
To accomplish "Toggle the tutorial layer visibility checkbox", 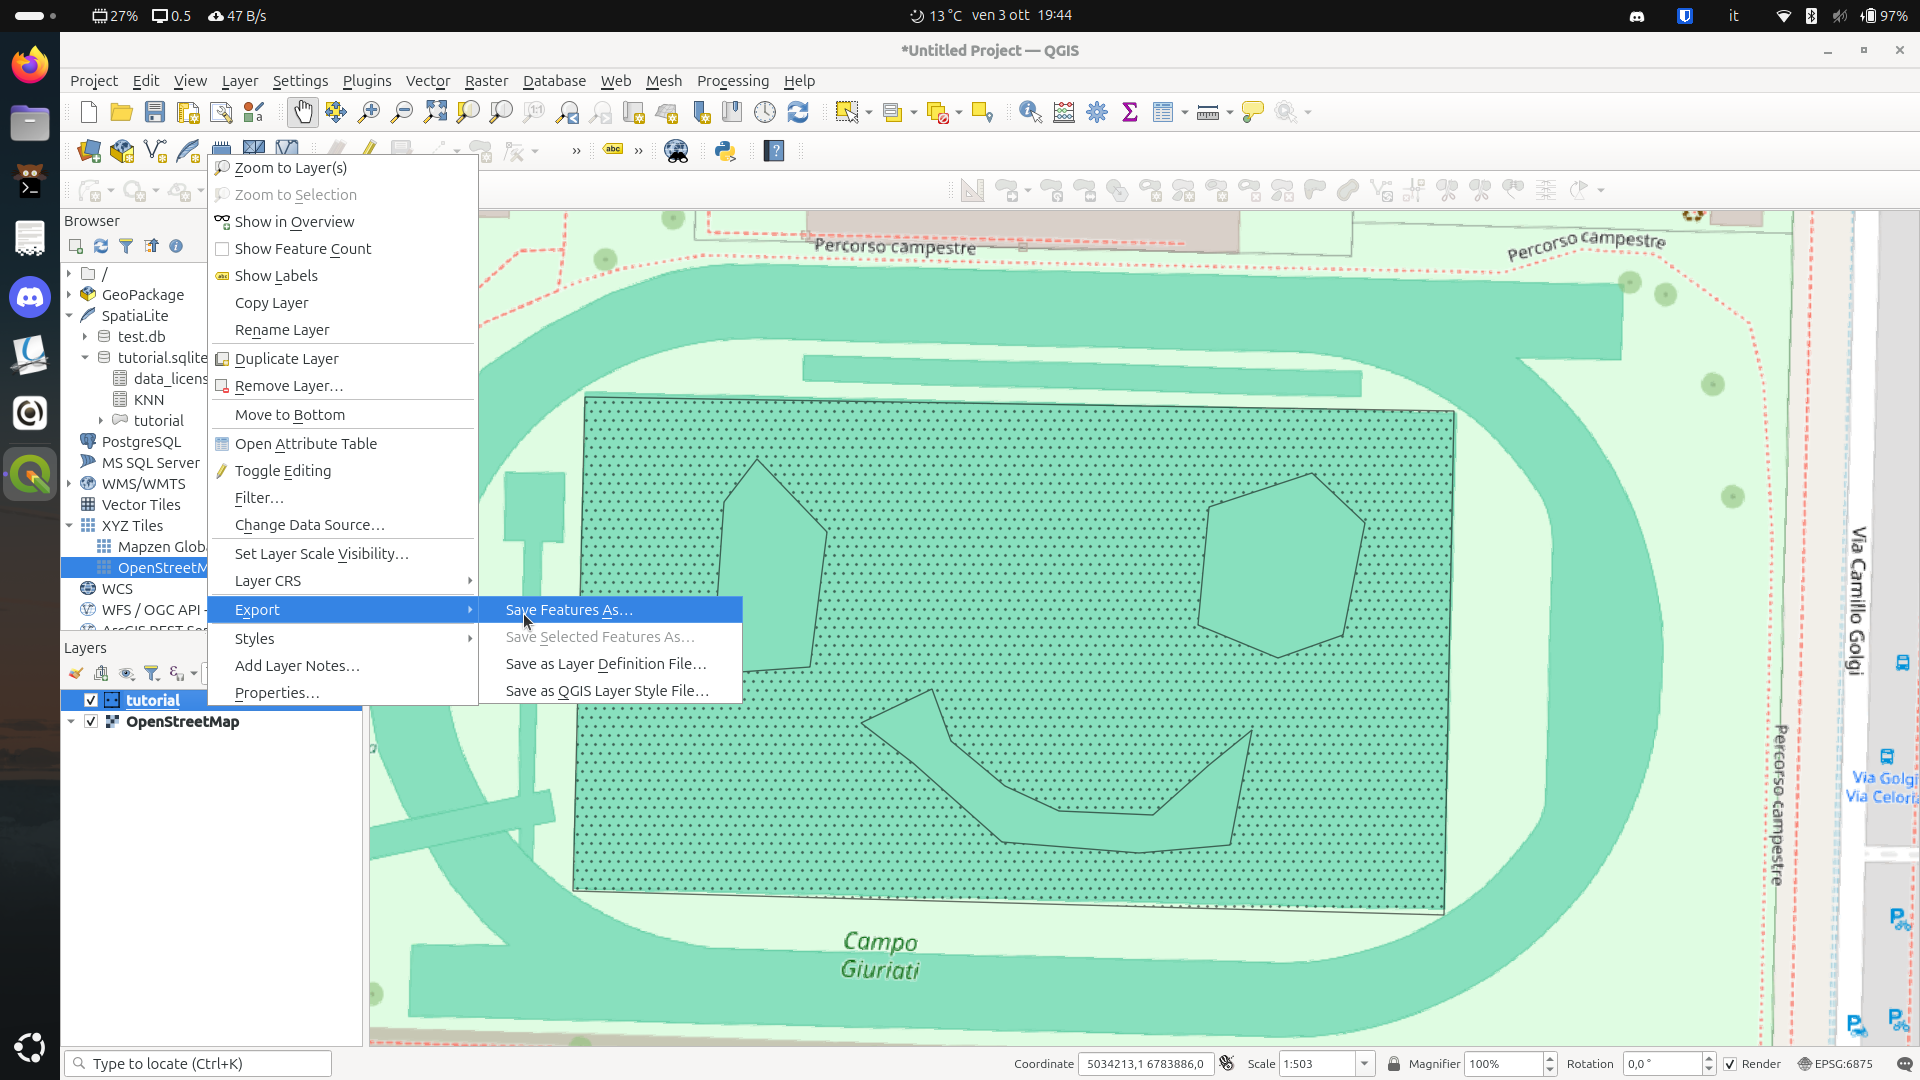I will 91,700.
